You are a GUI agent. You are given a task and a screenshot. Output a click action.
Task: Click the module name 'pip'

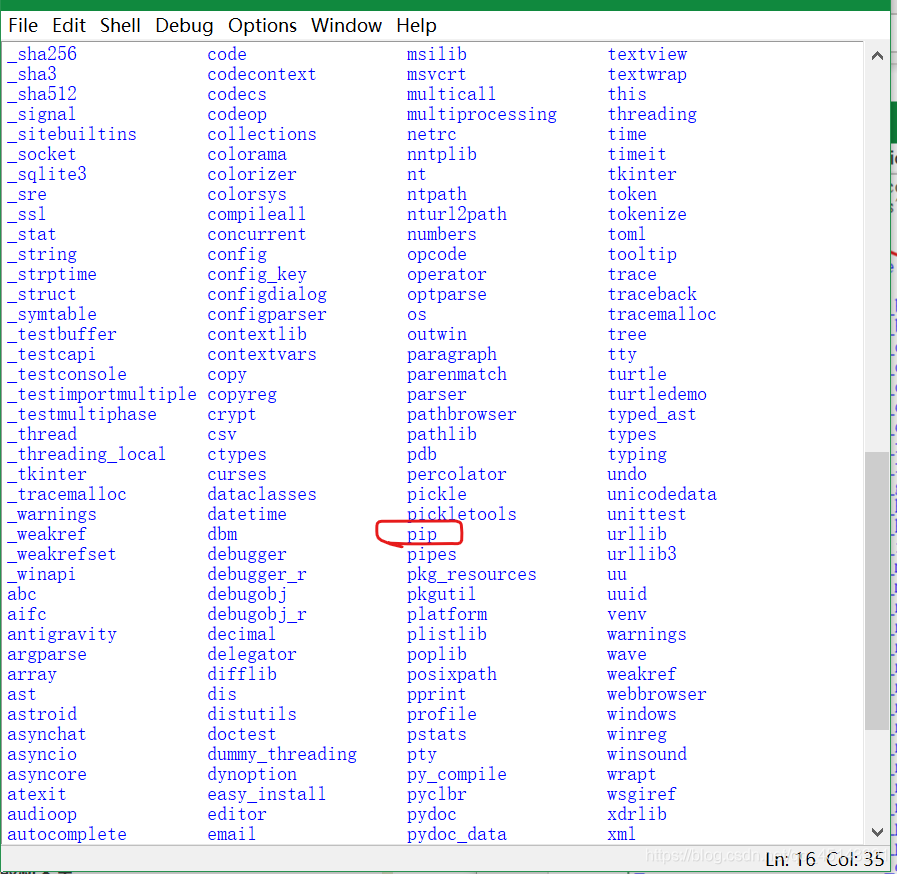click(422, 534)
